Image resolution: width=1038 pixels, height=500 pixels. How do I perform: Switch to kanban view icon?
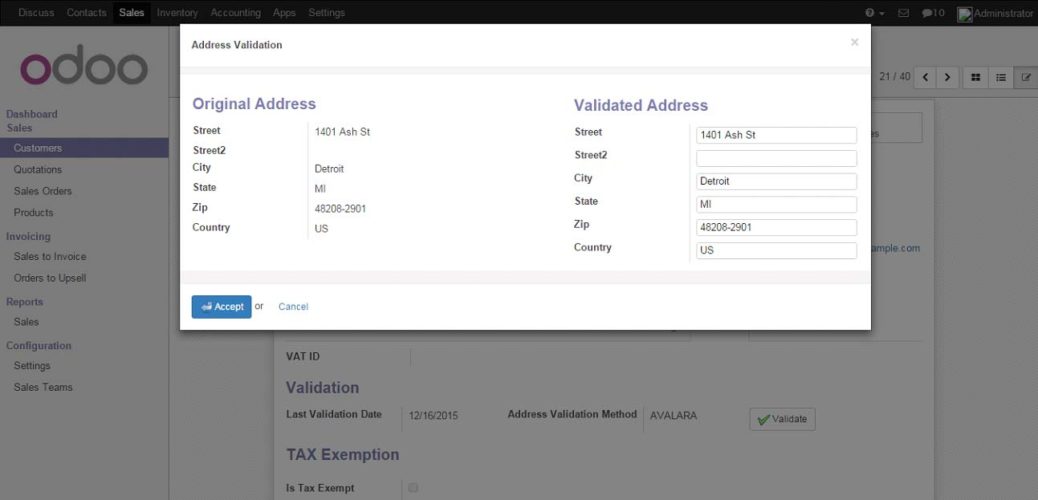[975, 77]
